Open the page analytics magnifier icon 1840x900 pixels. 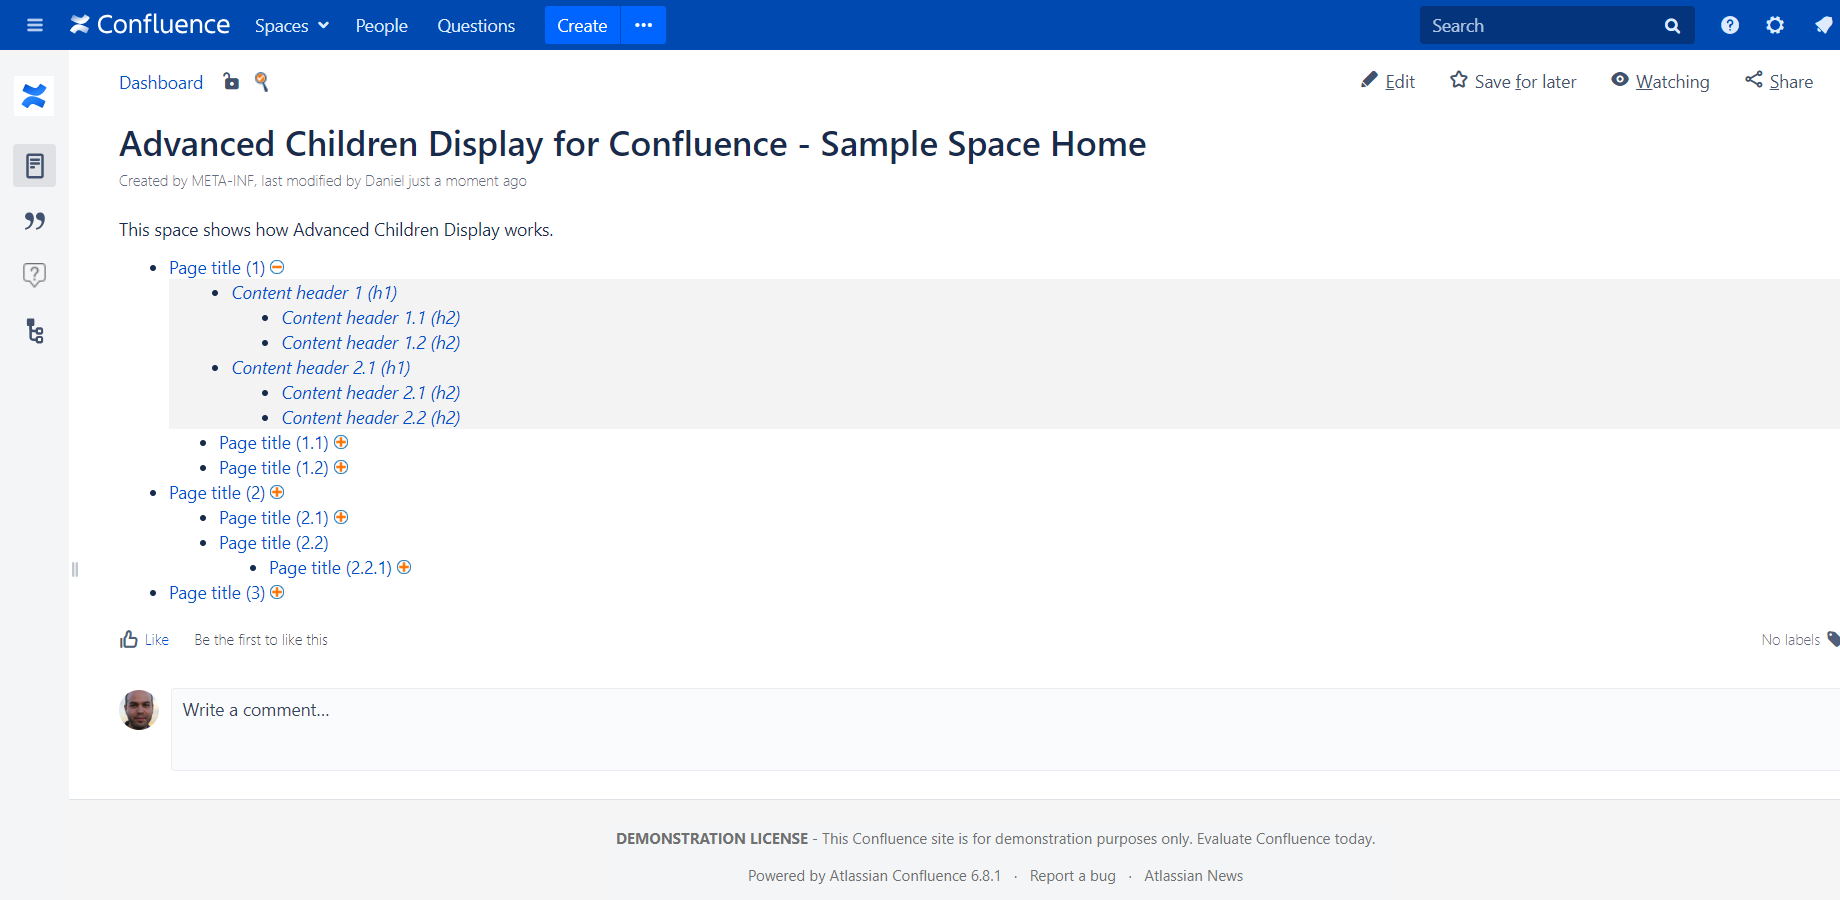261,82
